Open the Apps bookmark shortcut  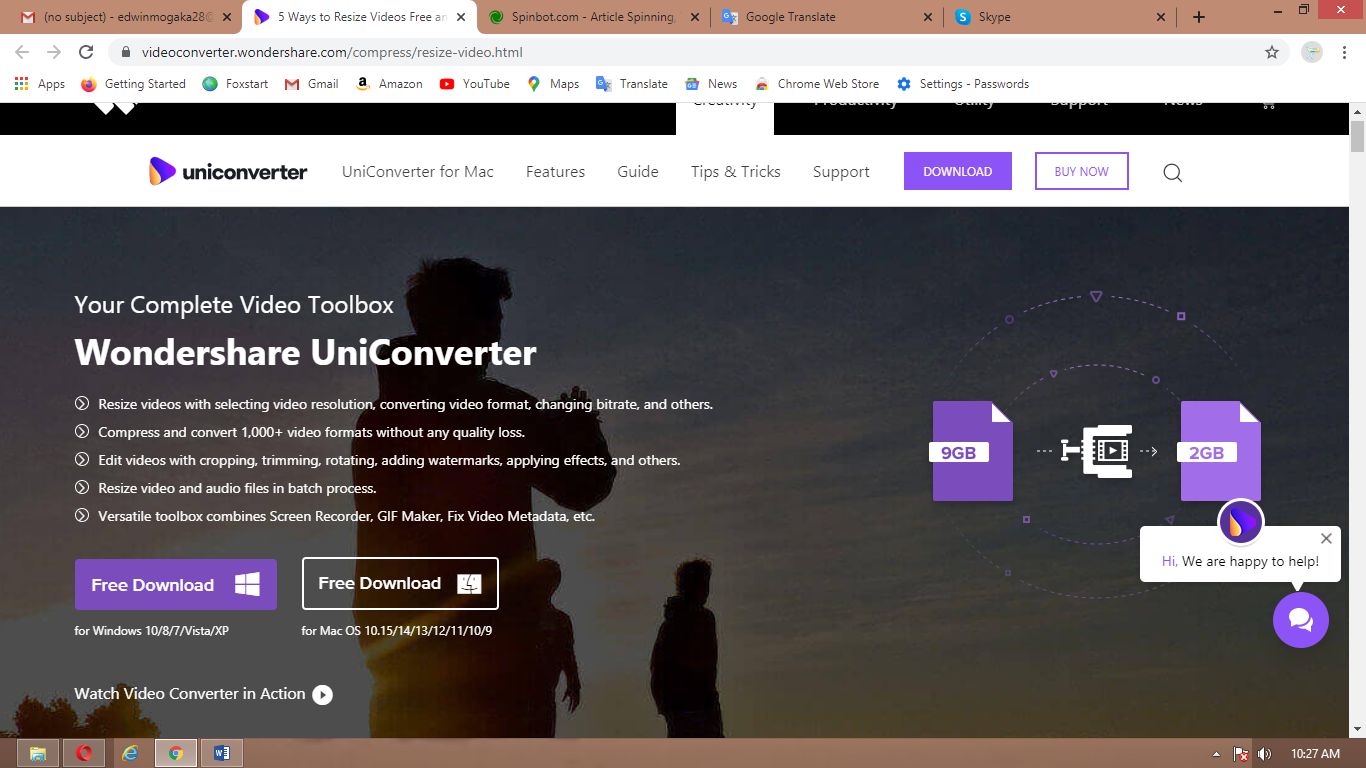tap(40, 84)
